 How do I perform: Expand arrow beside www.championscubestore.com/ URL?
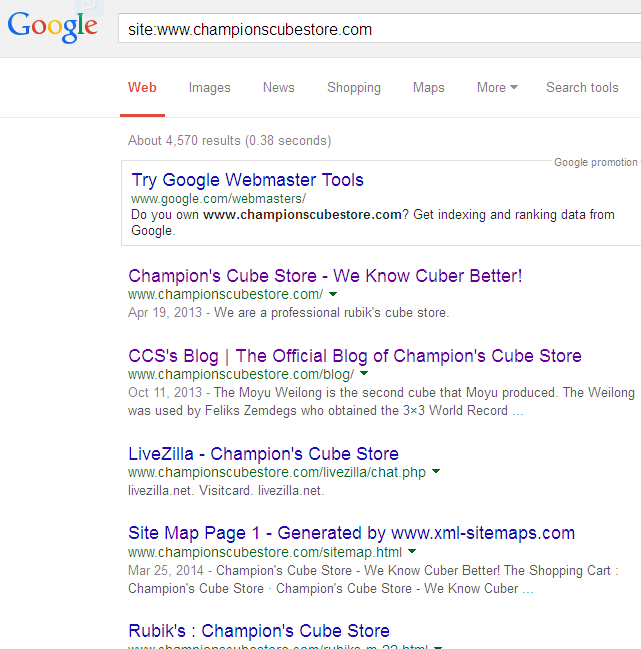pos(333,294)
